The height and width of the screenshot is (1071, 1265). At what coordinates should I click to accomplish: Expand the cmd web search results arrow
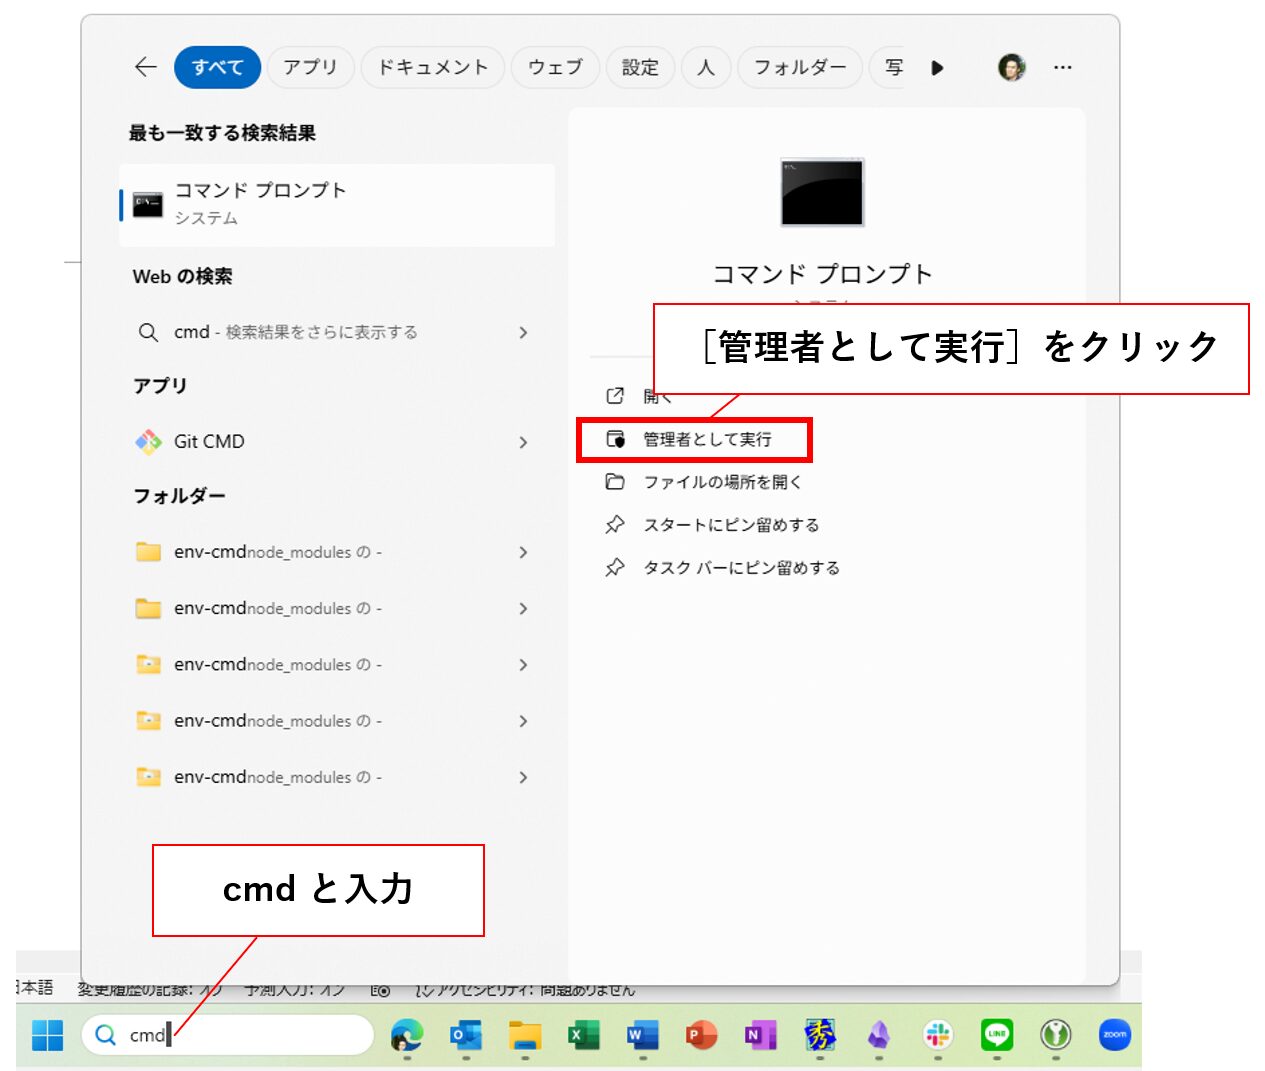523,332
